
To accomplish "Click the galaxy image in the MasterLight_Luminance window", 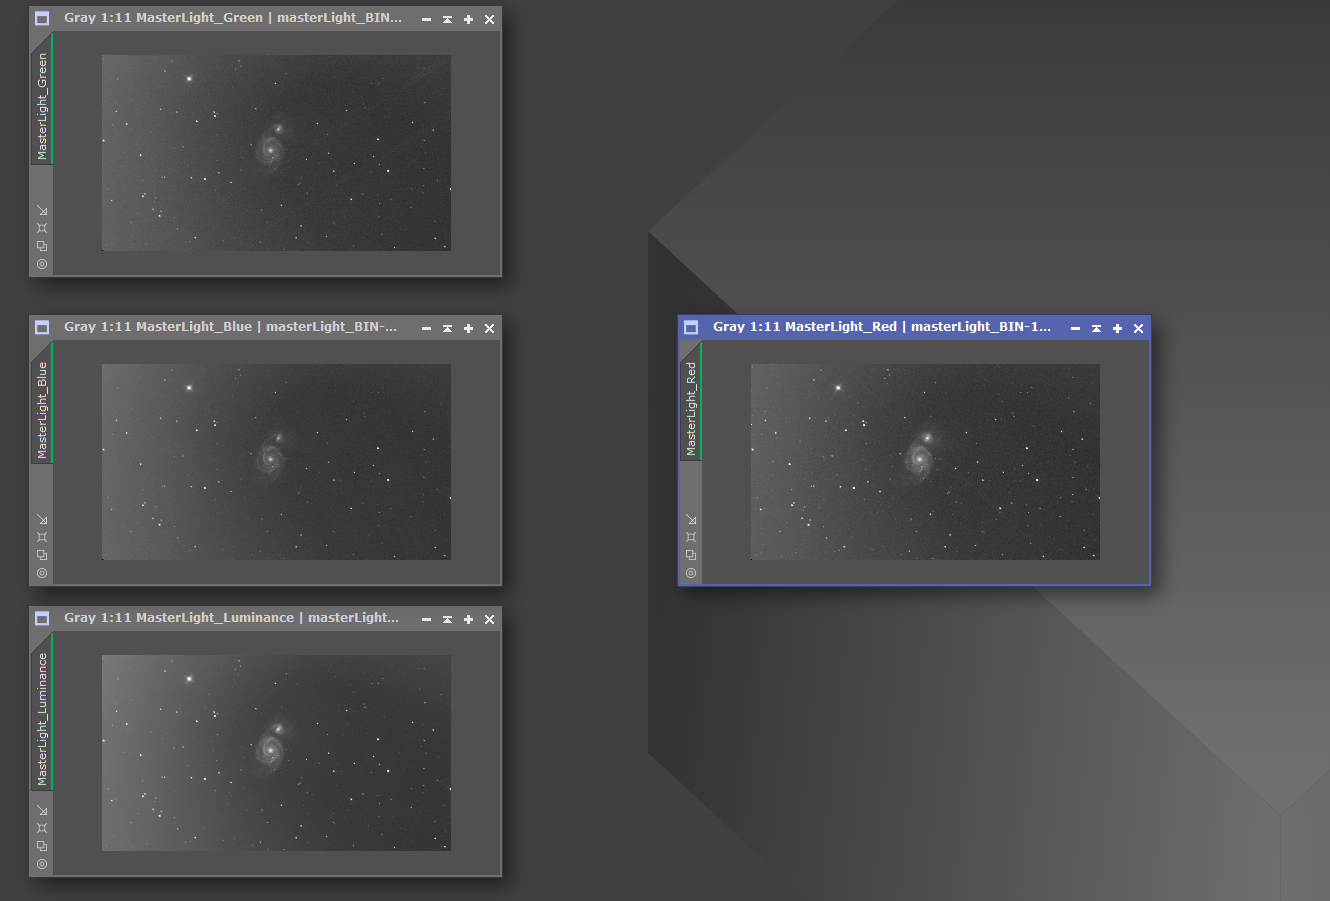I will pos(276,753).
